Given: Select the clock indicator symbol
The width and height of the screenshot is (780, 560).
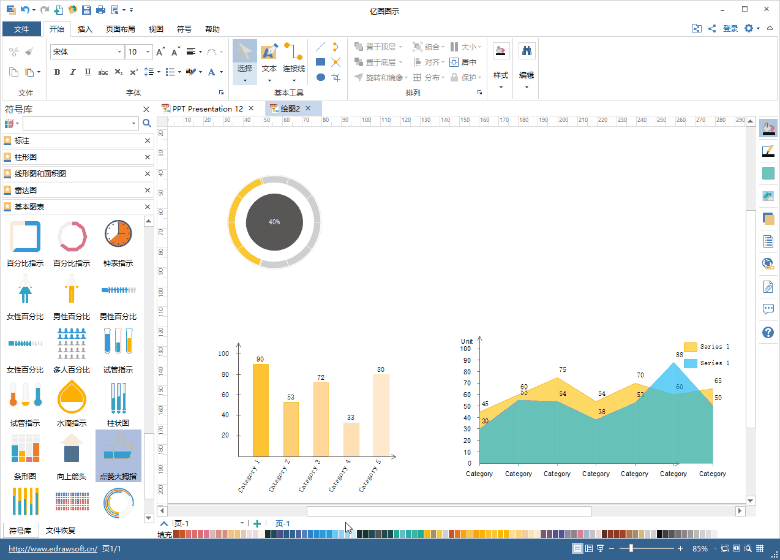Looking at the screenshot, I should [x=118, y=234].
